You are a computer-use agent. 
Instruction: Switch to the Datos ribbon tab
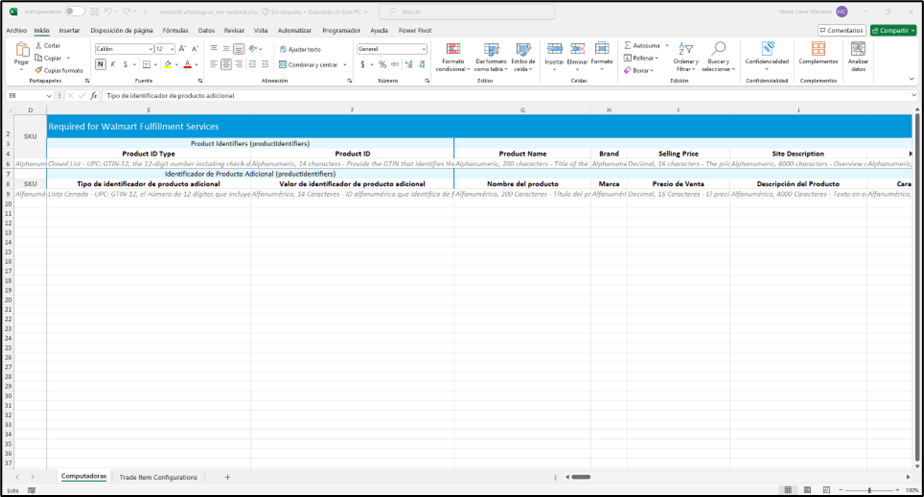coord(206,30)
